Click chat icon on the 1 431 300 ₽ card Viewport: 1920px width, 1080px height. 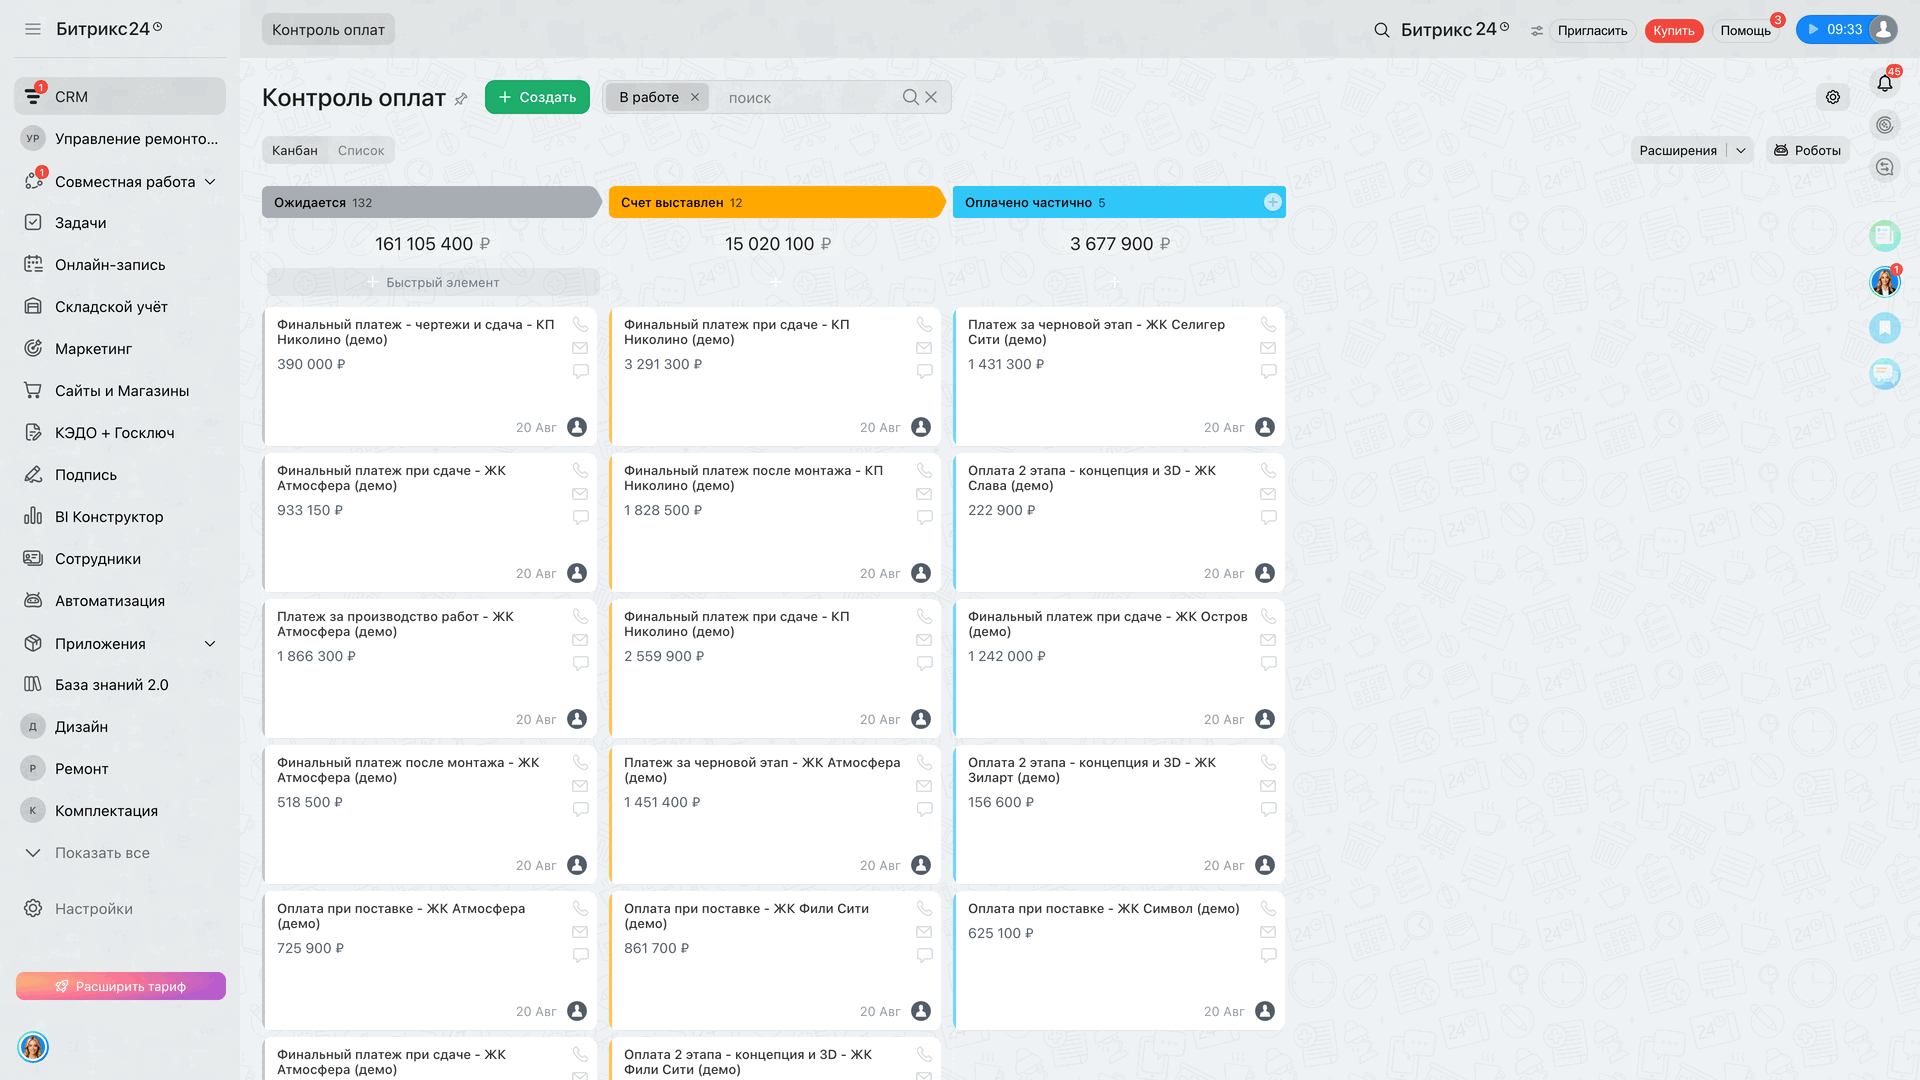1268,371
